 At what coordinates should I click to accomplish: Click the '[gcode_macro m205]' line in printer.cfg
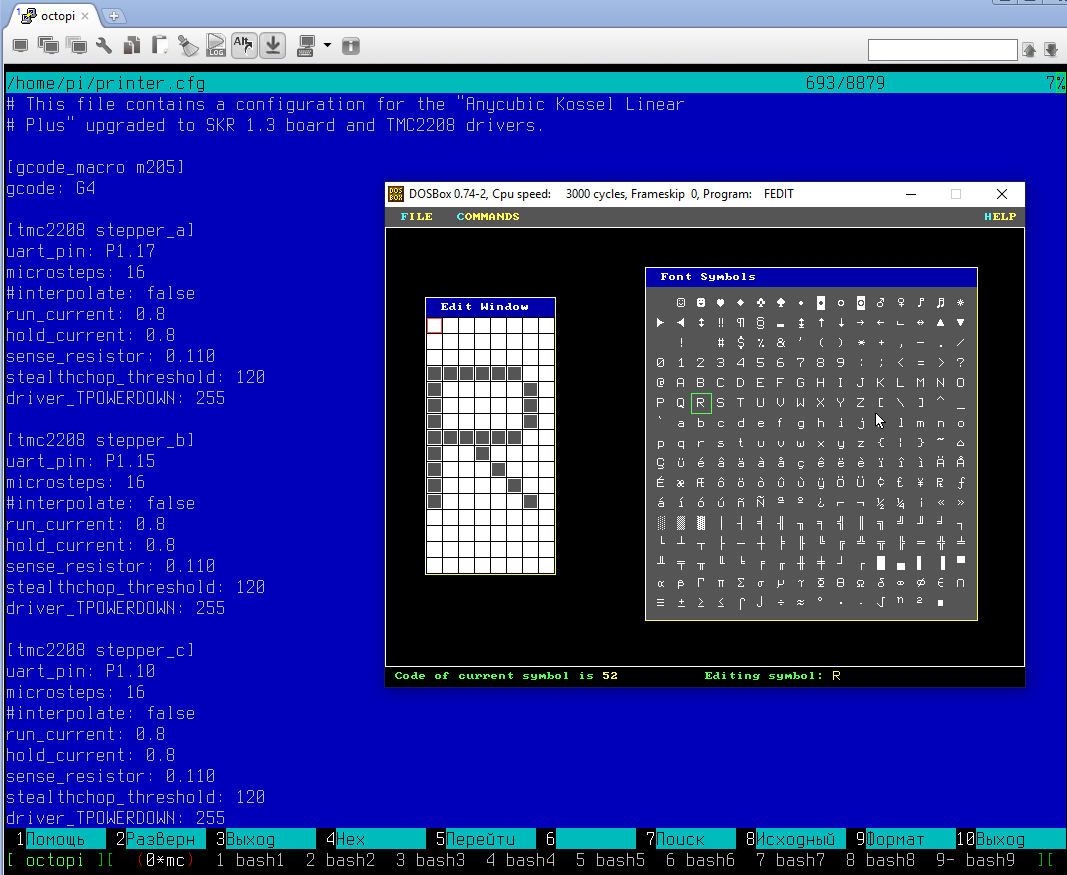(x=95, y=167)
